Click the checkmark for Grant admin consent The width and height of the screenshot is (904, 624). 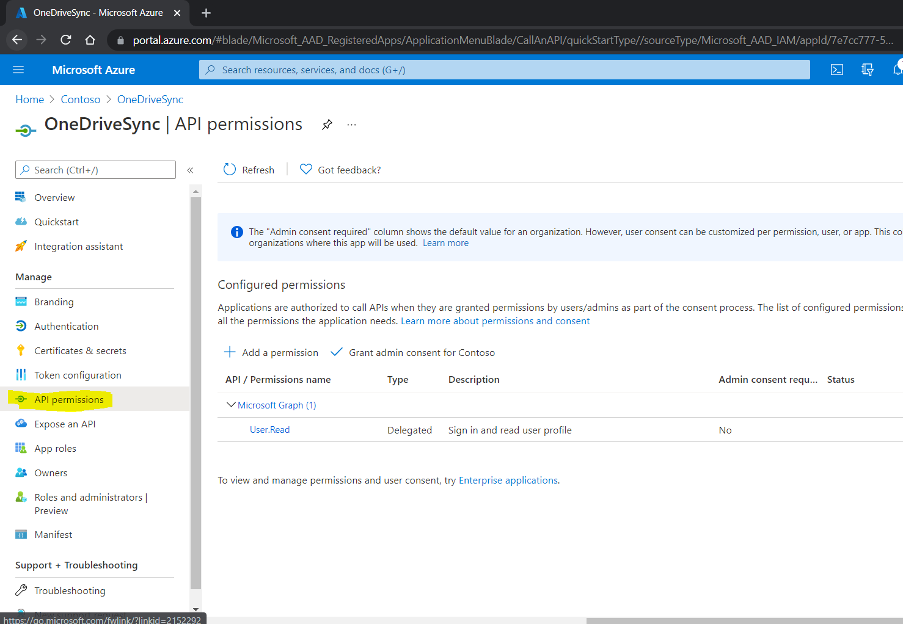tap(336, 352)
